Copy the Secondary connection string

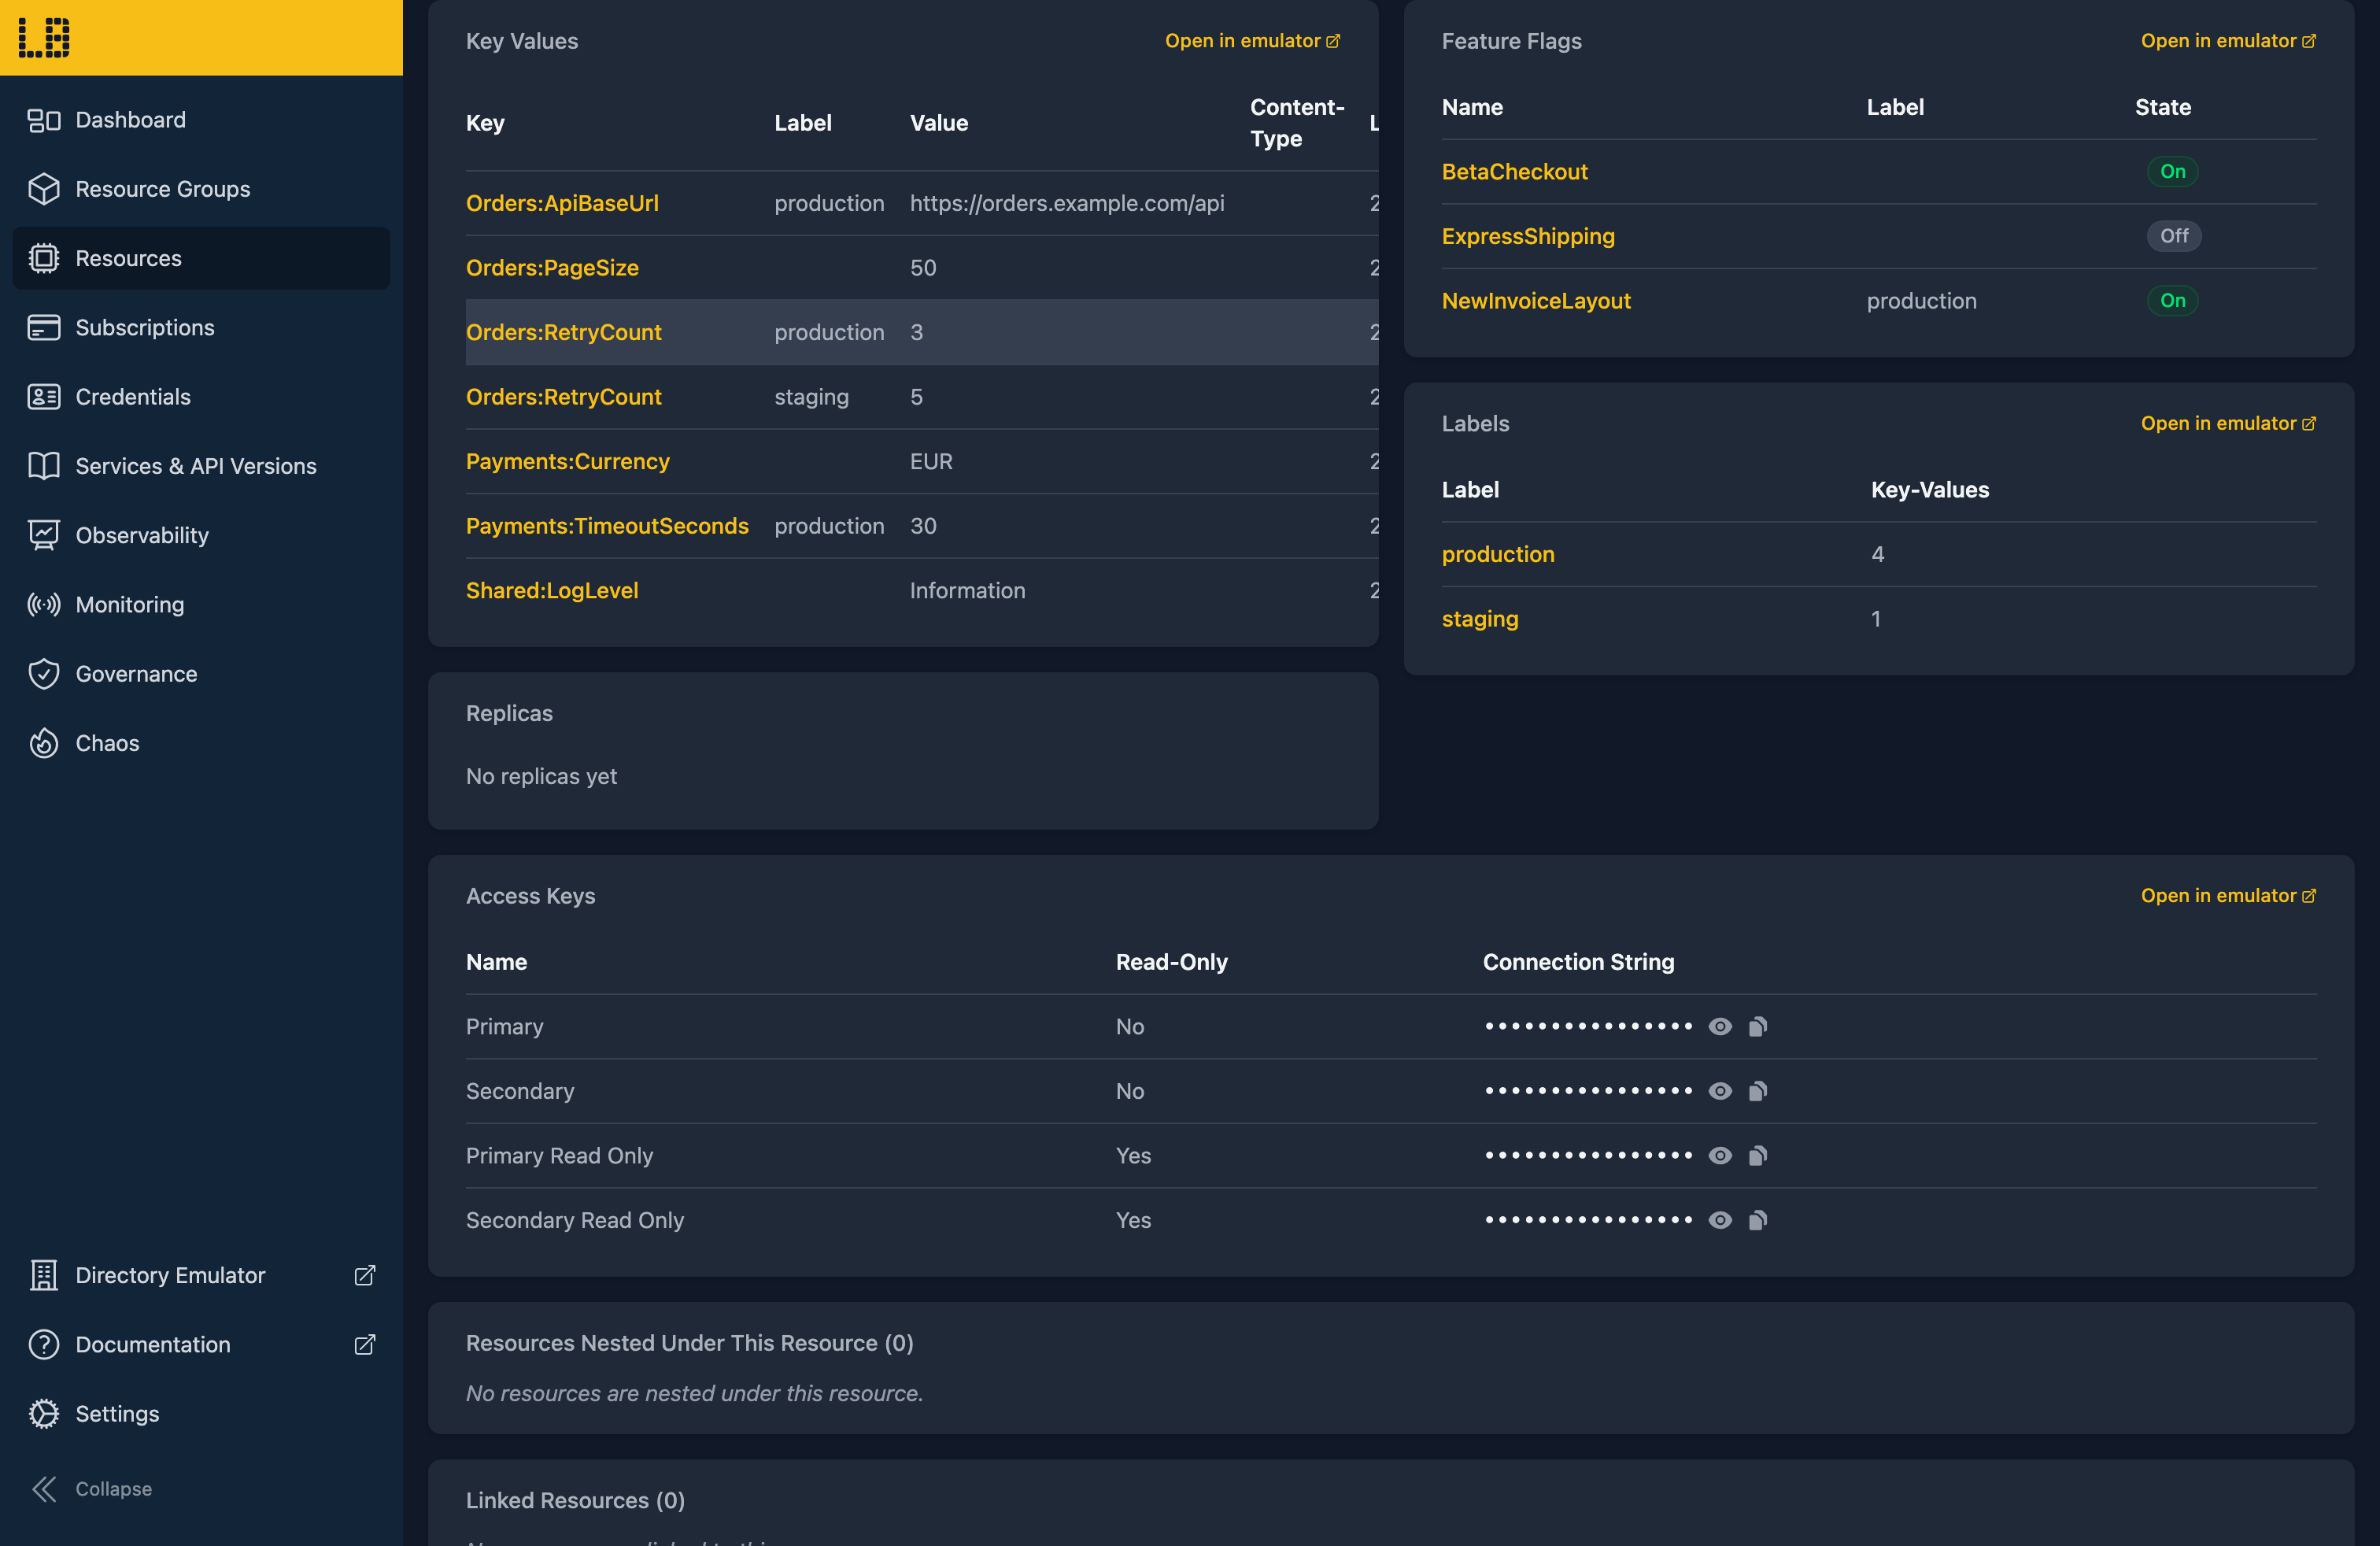click(1758, 1091)
